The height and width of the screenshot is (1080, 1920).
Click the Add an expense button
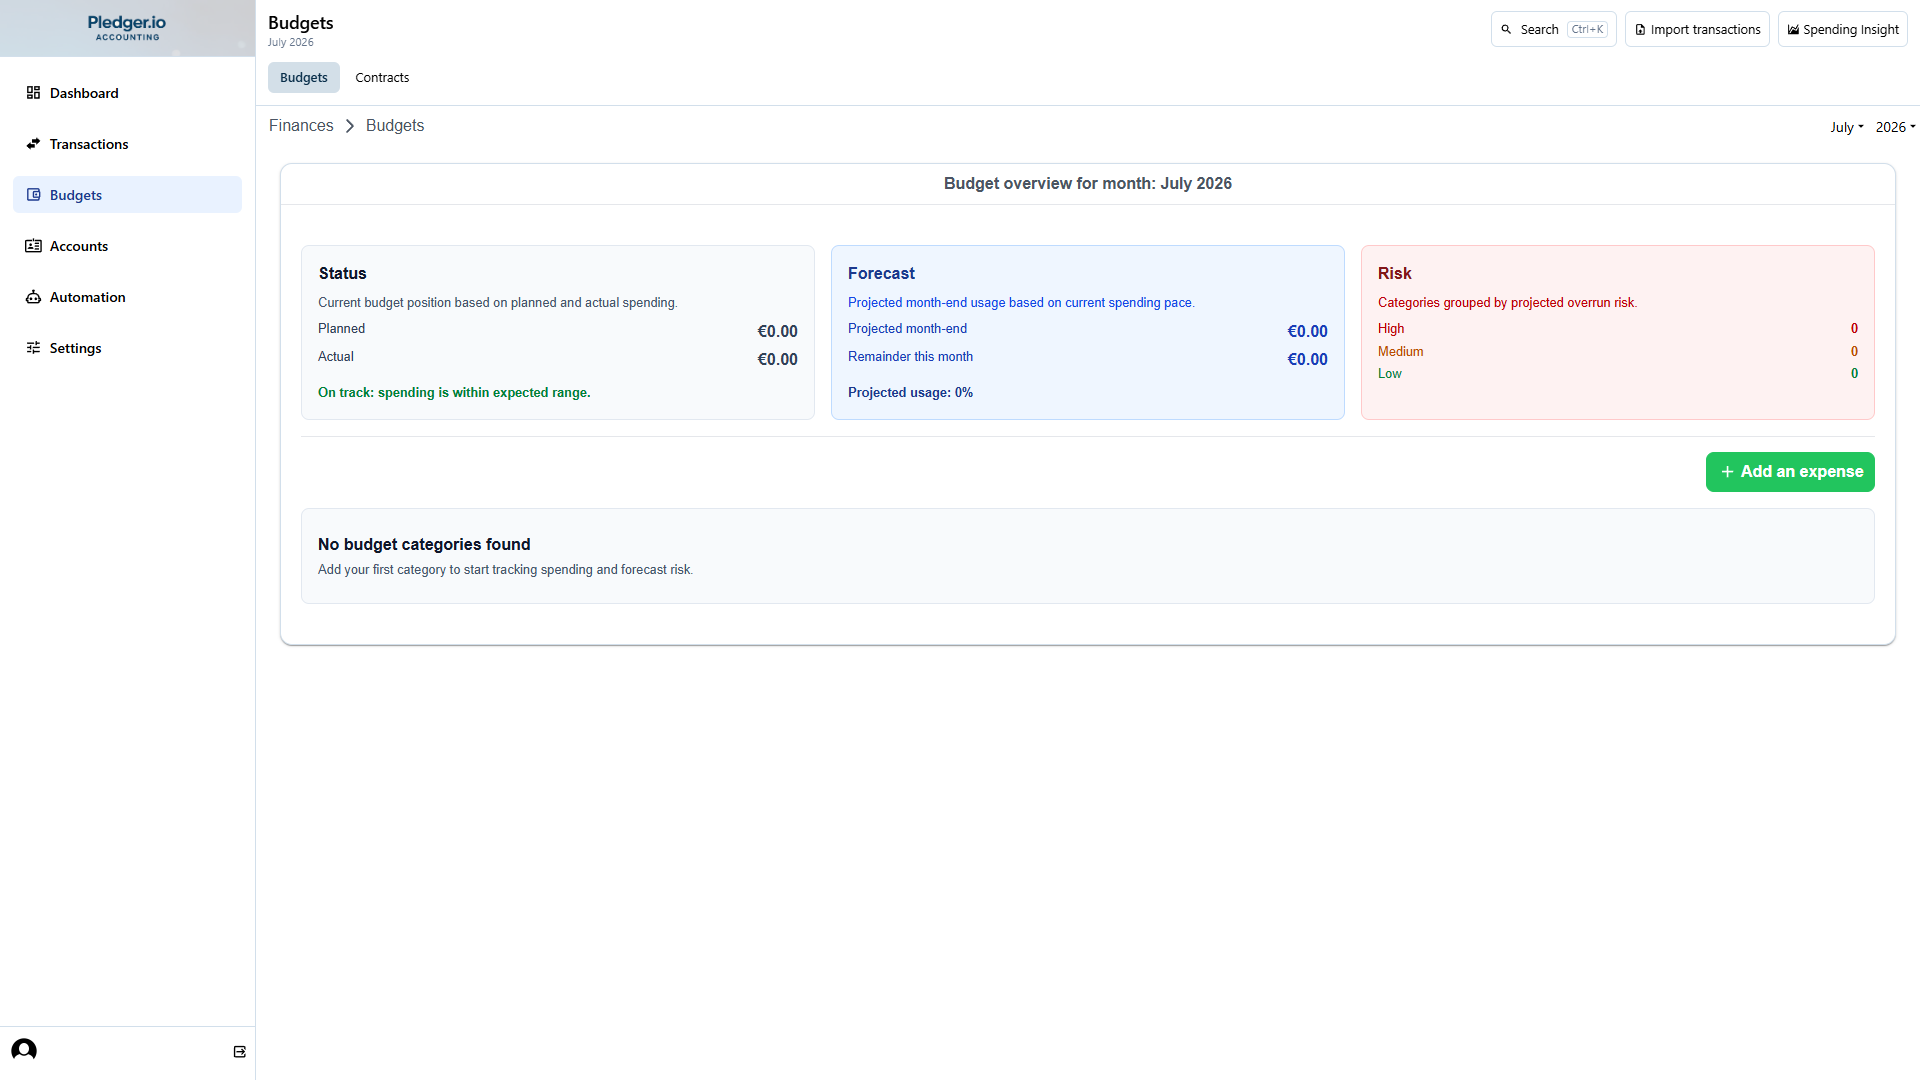[x=1790, y=472]
